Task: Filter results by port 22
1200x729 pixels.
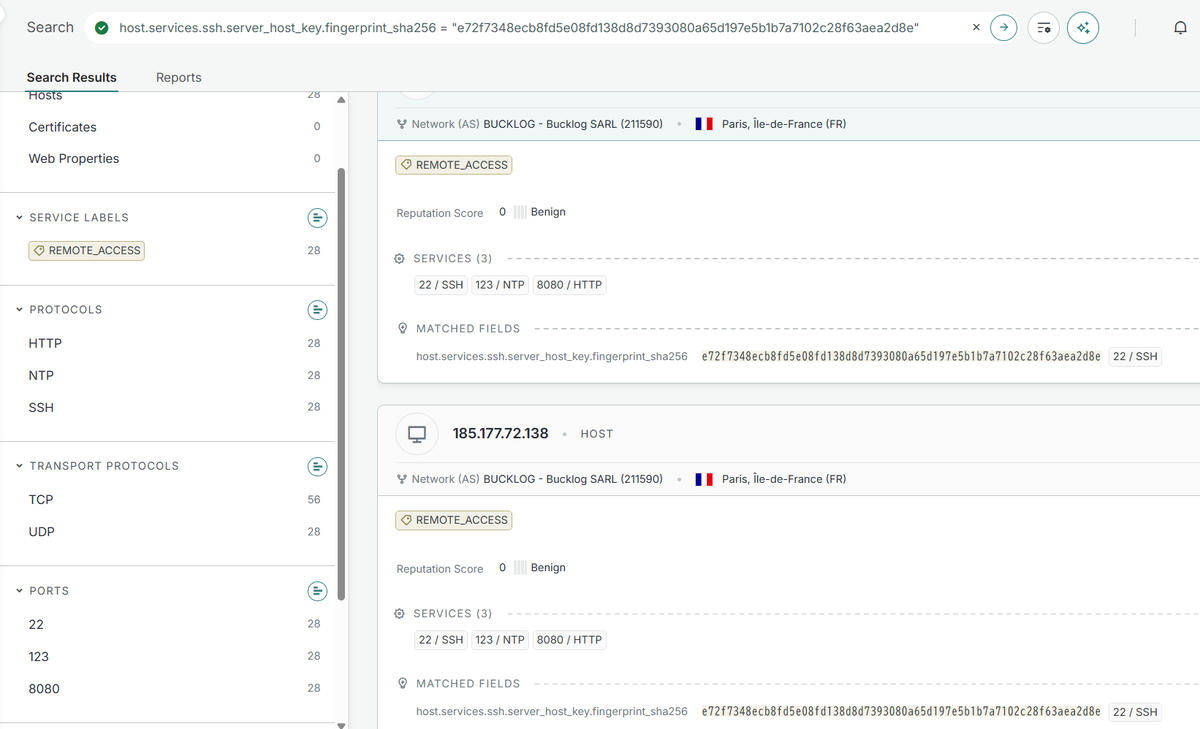Action: tap(36, 624)
